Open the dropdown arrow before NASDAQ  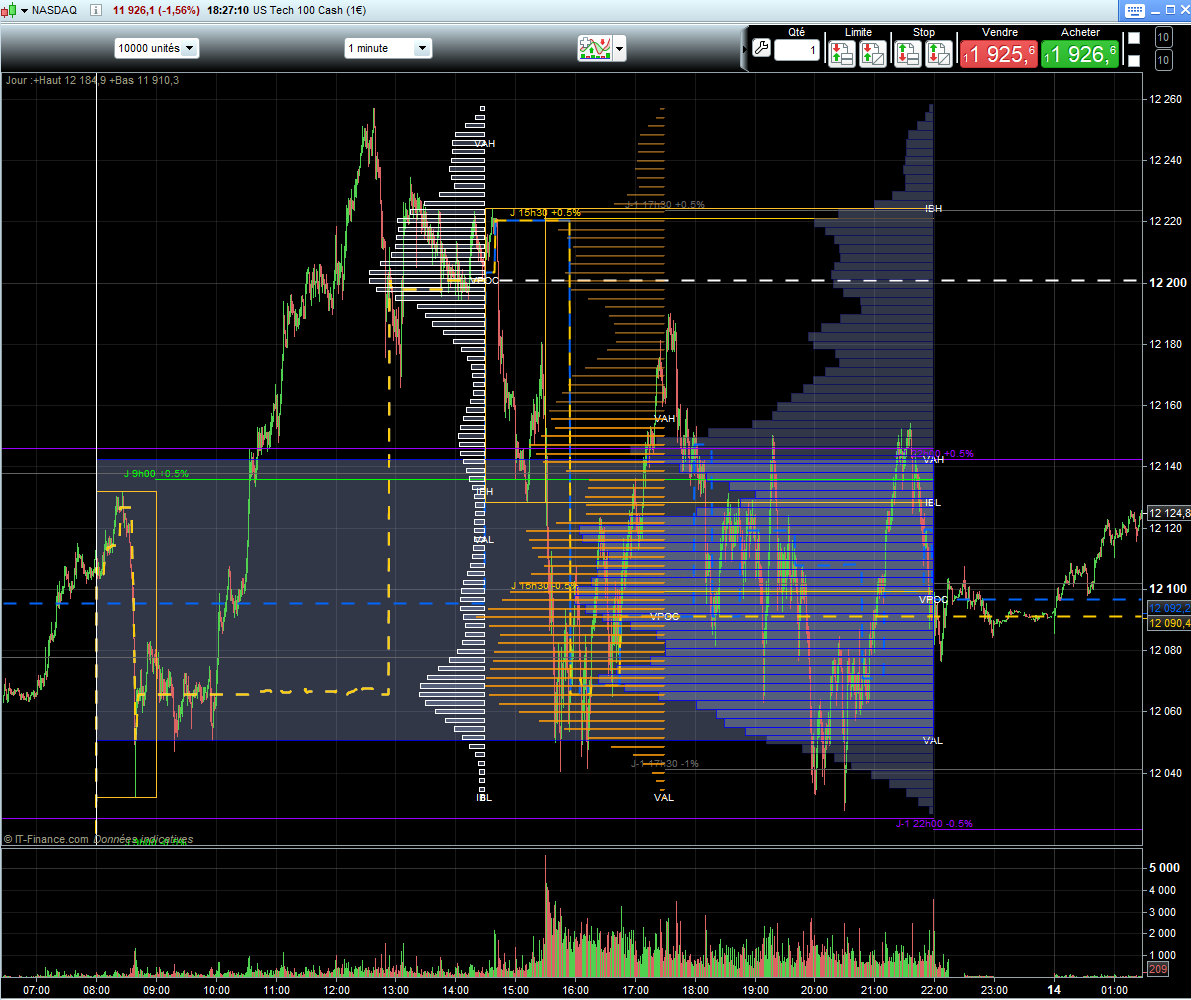click(24, 11)
